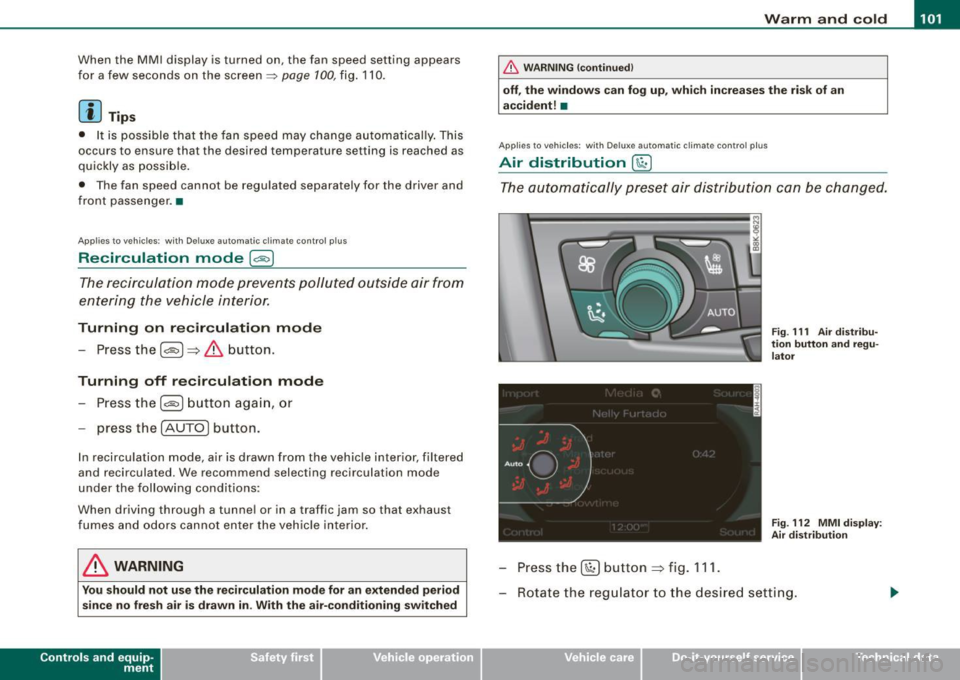The width and height of the screenshot is (960, 680).
Task: Open the Vehicle operation tab
Action: pyautogui.click(x=401, y=663)
